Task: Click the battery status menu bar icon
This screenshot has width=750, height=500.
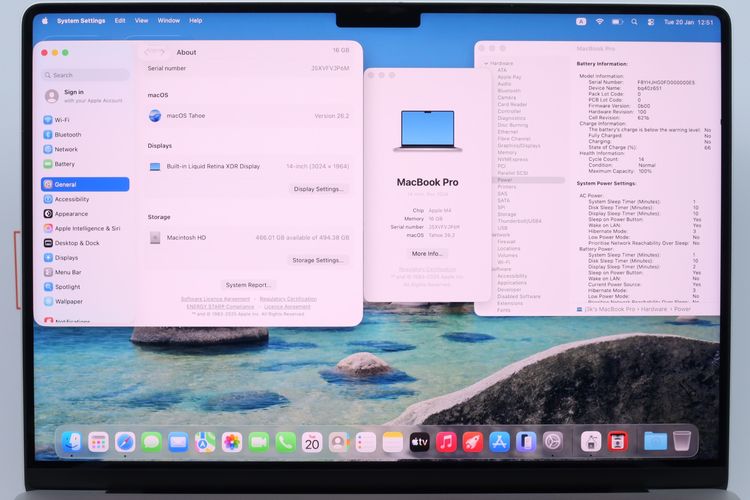Action: pos(618,22)
